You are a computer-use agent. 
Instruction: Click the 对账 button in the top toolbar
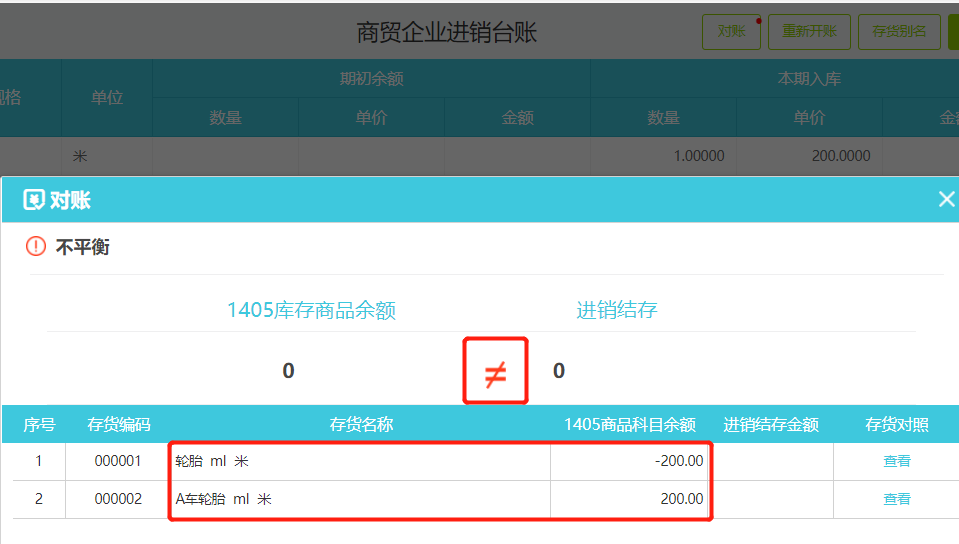[x=731, y=32]
